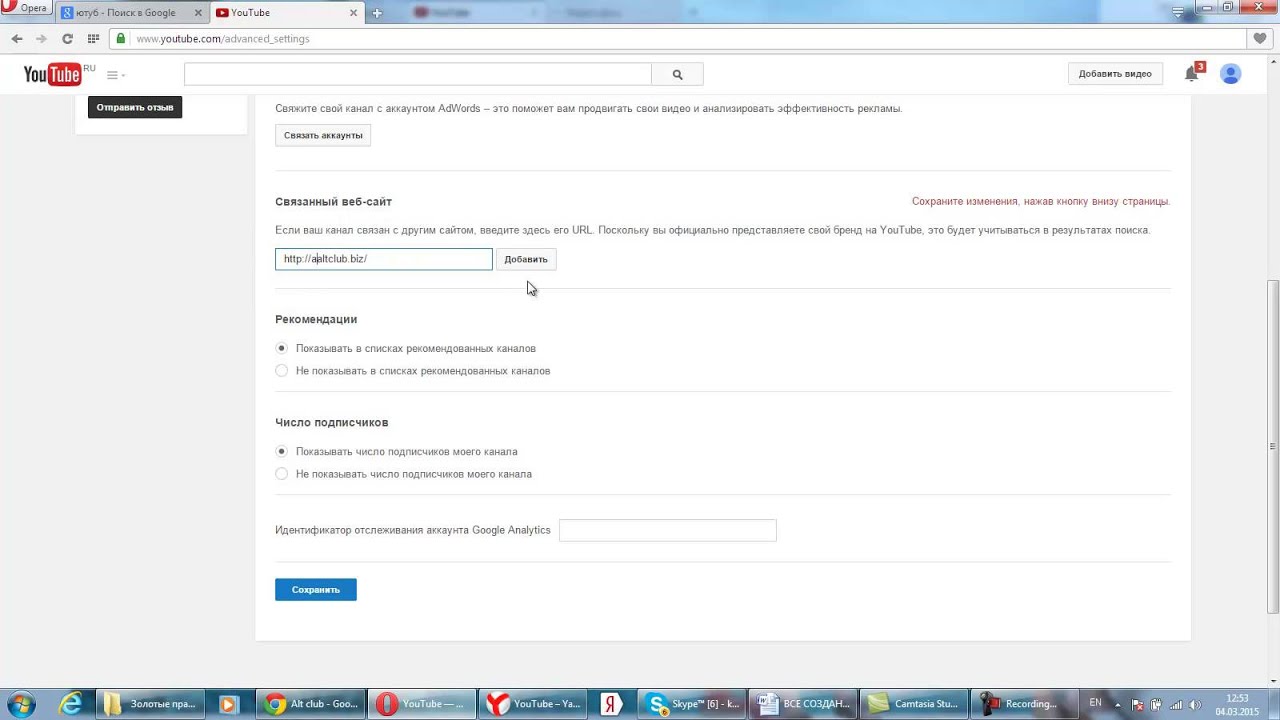Switch to Alt club Chrome window

point(312,704)
